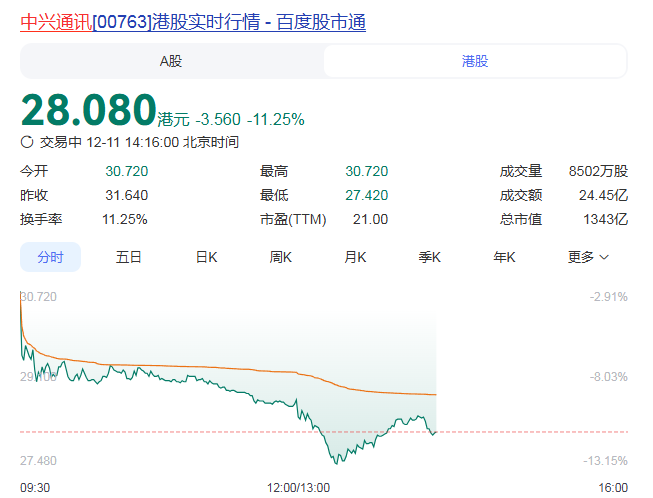Viewport: 653px width, 498px height.
Task: Switch to the A股 tab
Action: click(x=171, y=61)
